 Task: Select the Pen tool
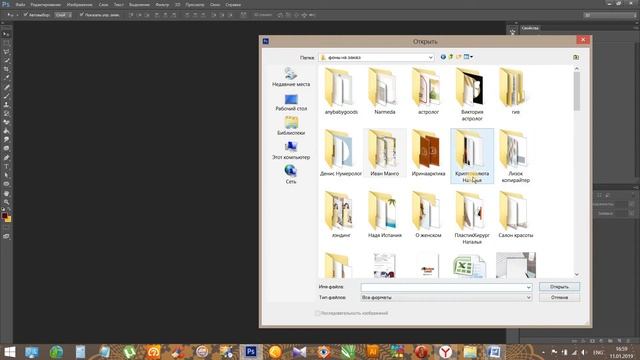coord(6,158)
